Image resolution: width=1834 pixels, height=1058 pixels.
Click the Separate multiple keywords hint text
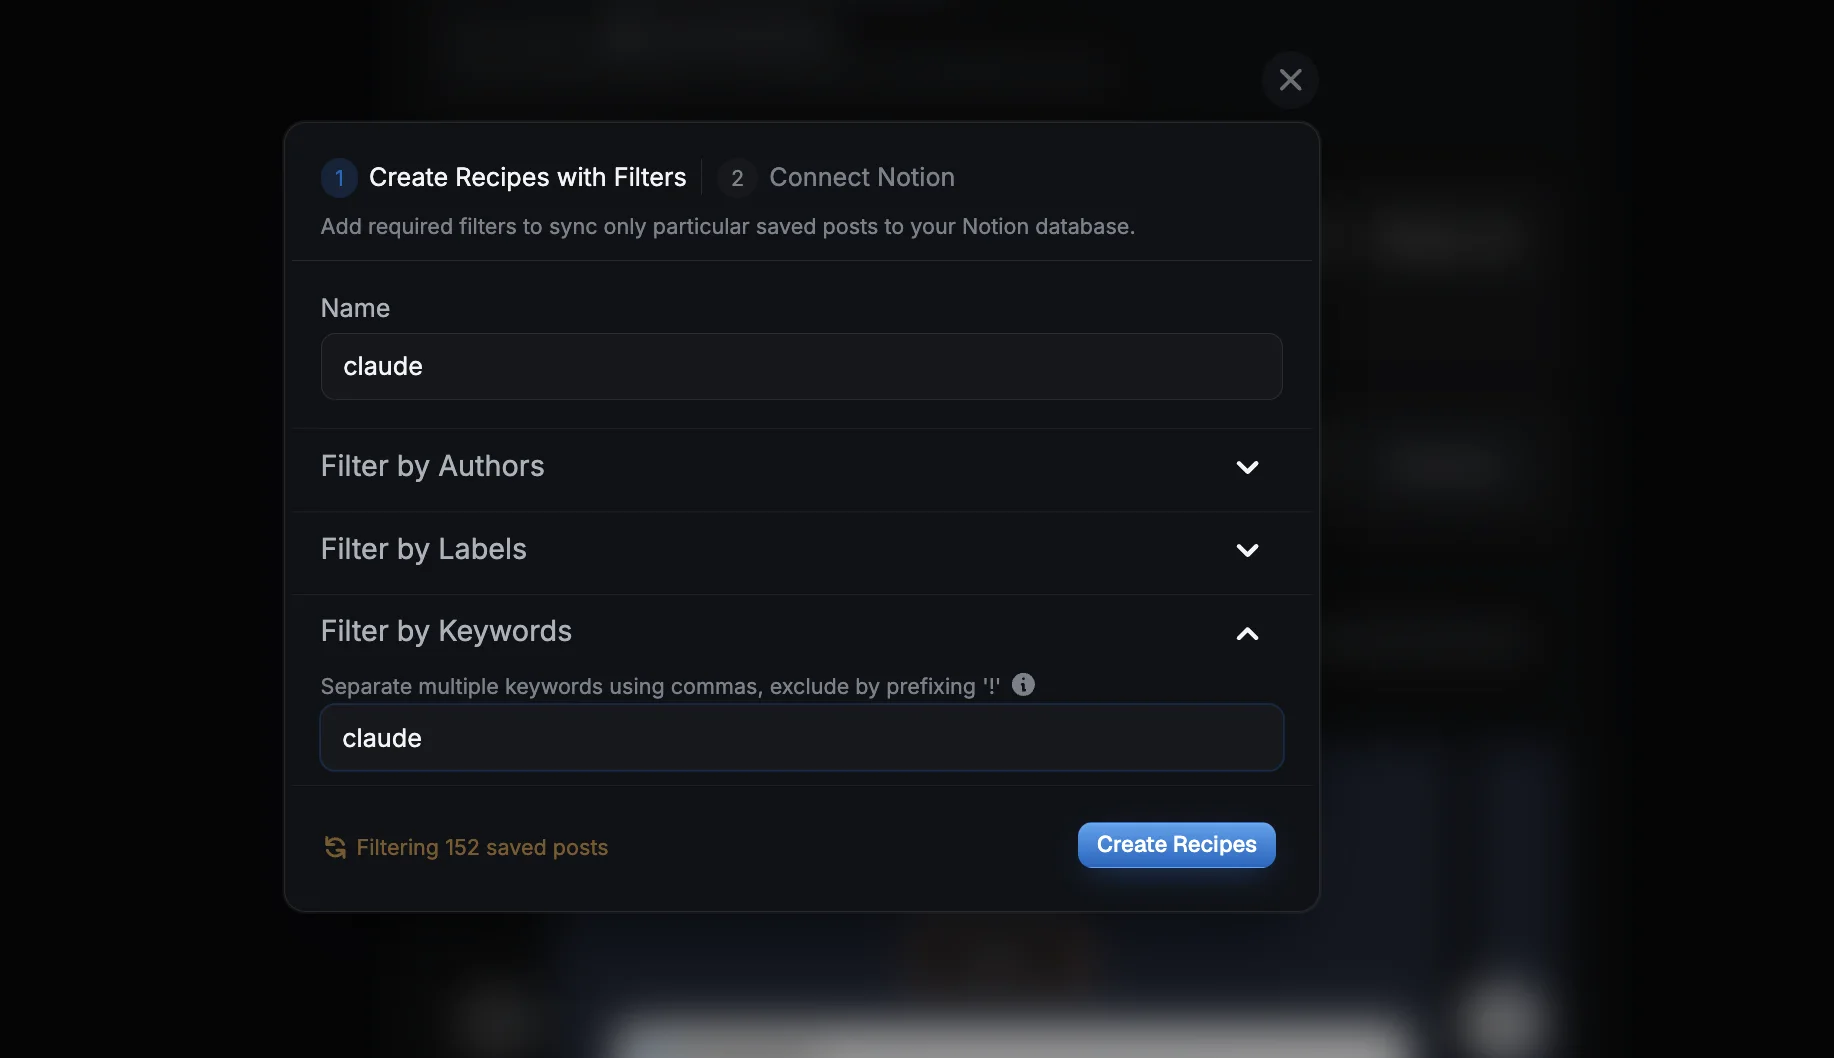click(660, 686)
